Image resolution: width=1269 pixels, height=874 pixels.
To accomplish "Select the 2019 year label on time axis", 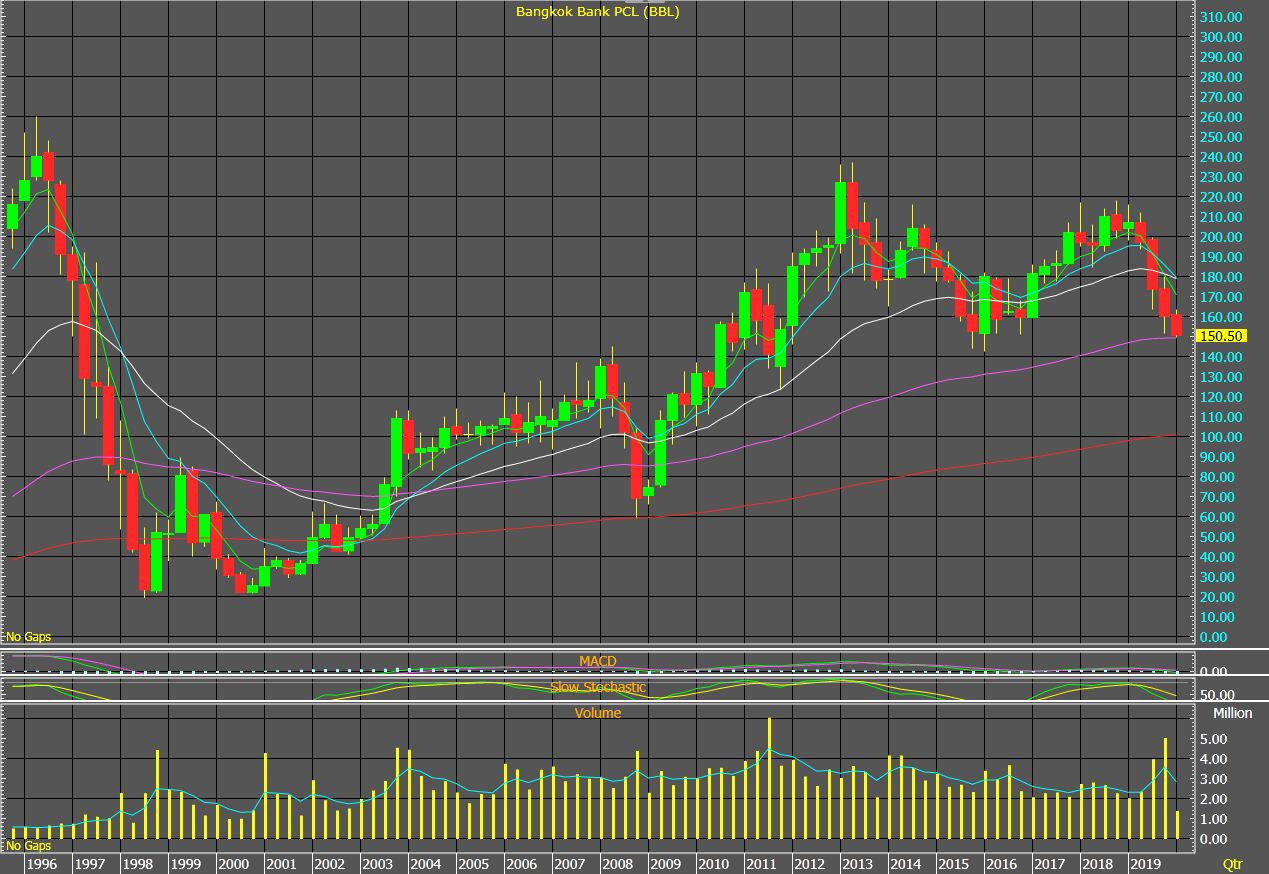I will pos(1145,864).
